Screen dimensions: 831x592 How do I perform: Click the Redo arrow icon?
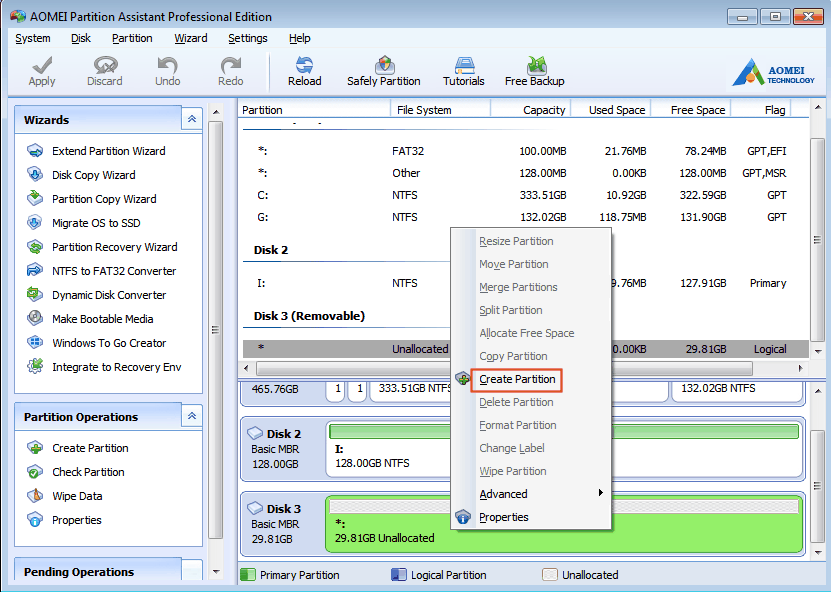coord(231,65)
